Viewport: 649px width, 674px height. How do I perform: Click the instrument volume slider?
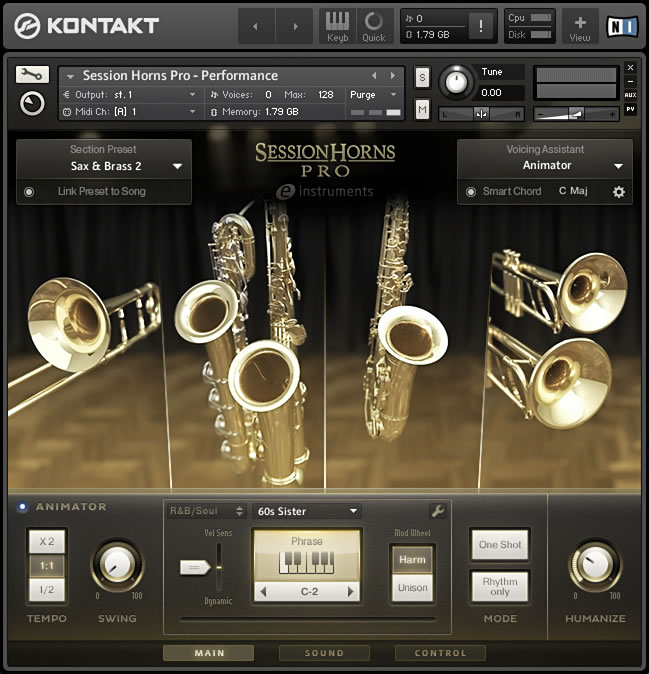click(x=576, y=114)
